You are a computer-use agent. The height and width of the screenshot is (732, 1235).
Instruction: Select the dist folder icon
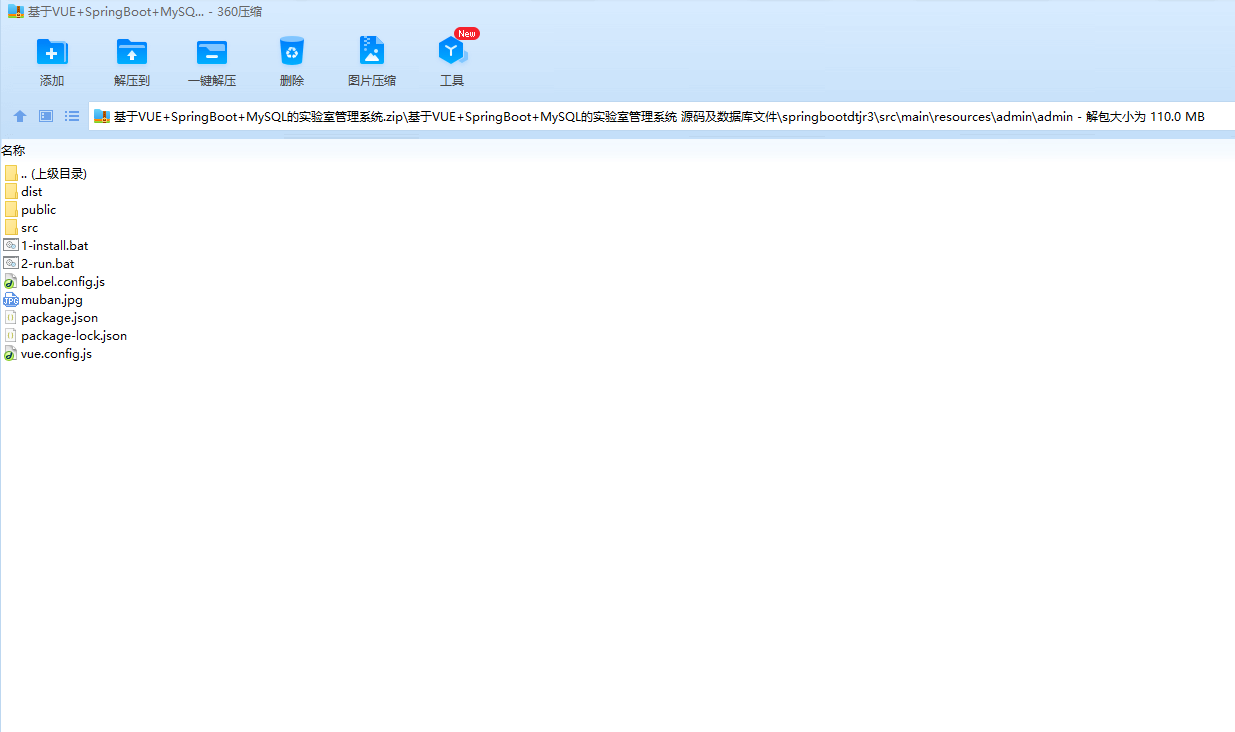coord(11,192)
